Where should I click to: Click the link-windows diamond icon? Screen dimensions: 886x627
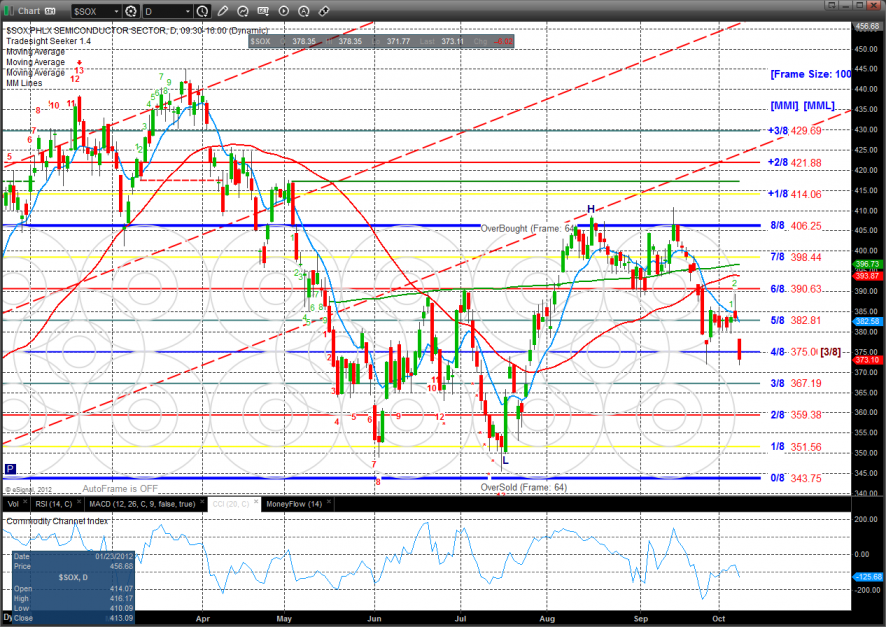click(324, 11)
